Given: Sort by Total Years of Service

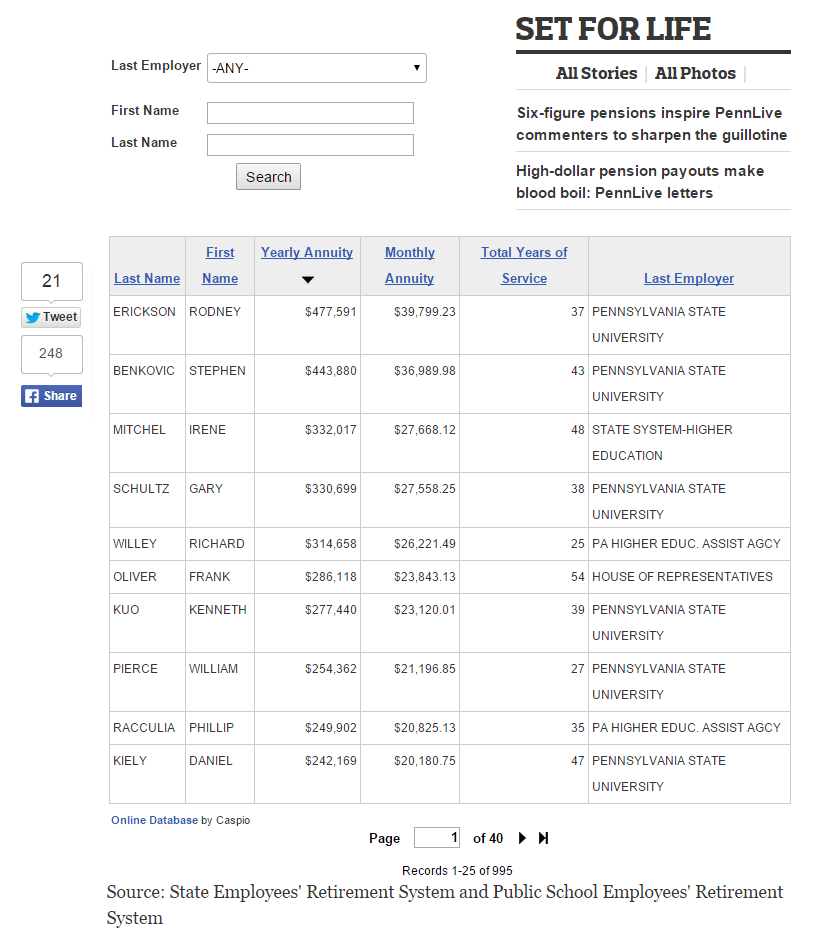Looking at the screenshot, I should 524,265.
